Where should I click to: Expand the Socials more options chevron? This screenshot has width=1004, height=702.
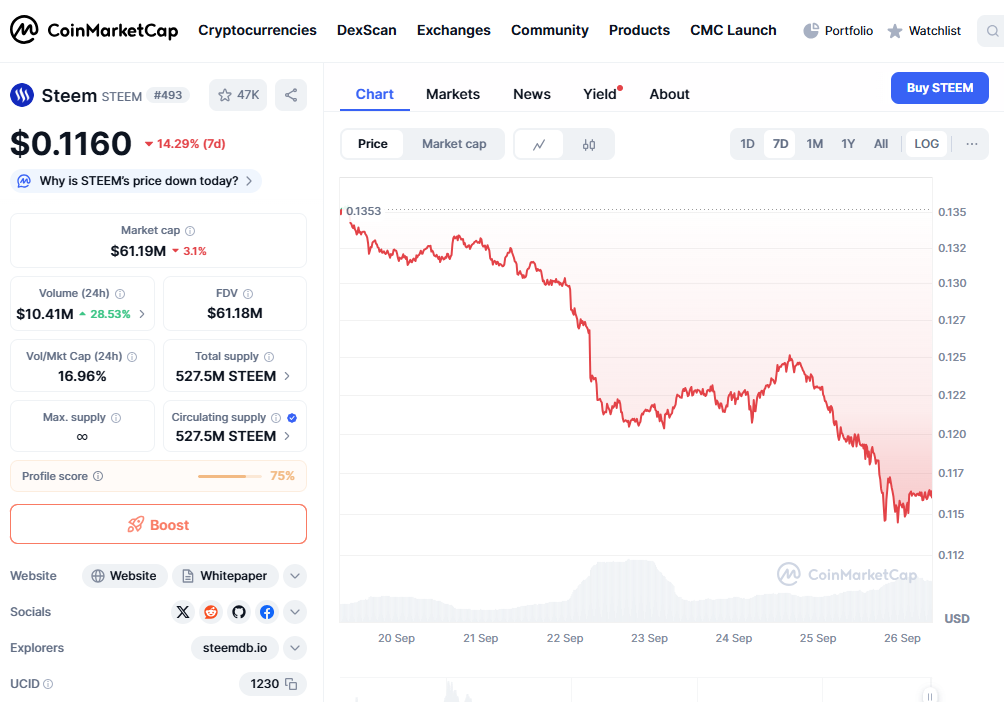coord(294,612)
